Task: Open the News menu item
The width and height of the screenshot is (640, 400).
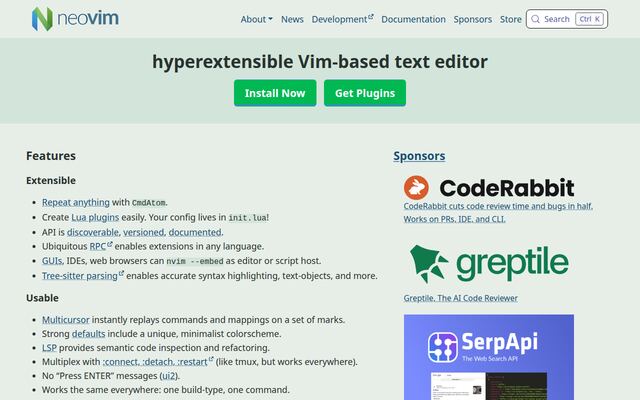Action: coord(292,19)
